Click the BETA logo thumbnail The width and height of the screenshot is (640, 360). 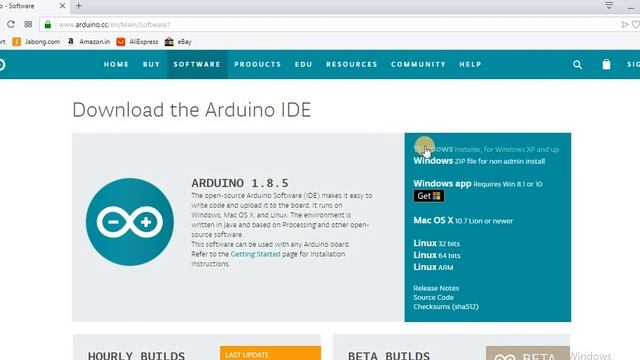click(x=527, y=353)
